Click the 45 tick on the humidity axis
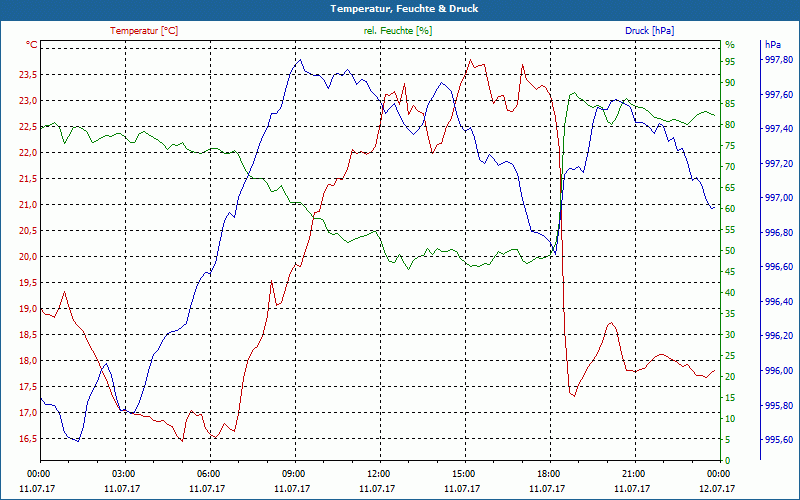 [730, 271]
